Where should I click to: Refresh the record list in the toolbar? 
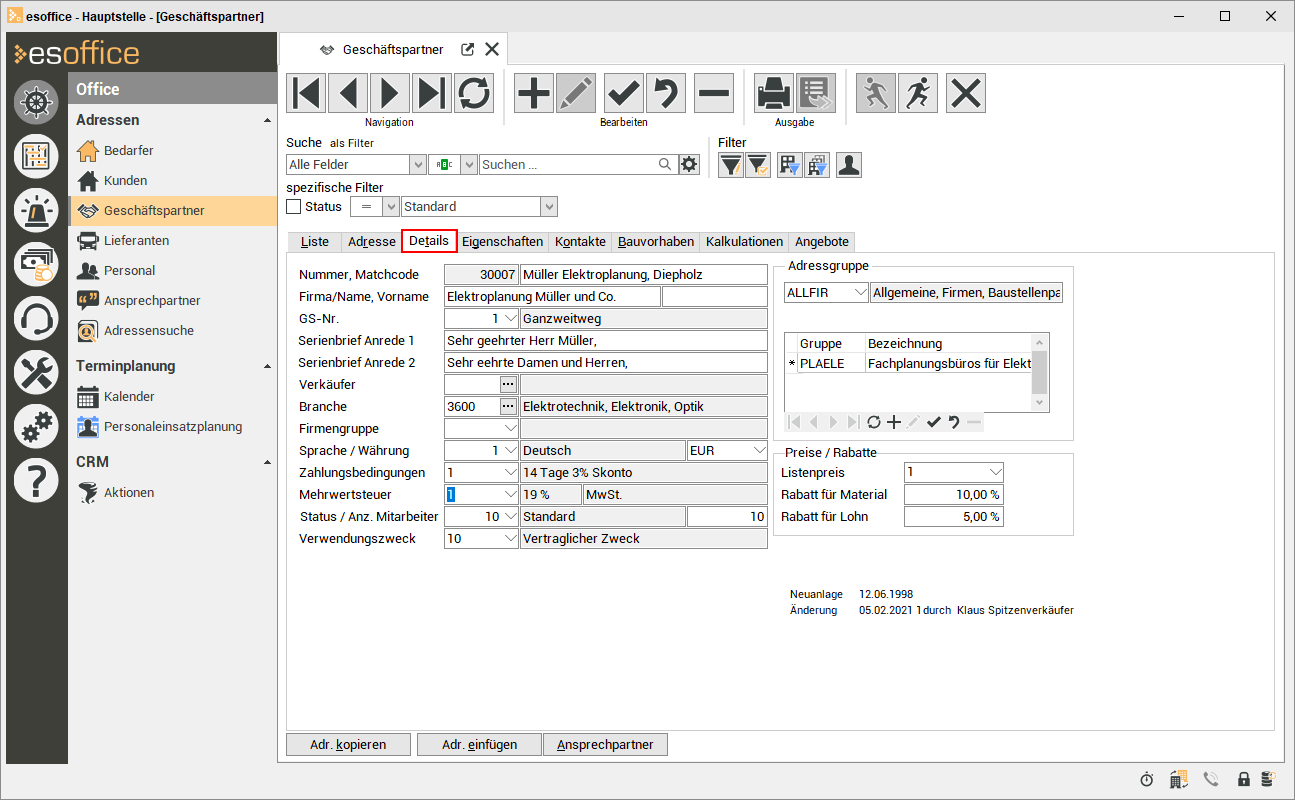474,93
